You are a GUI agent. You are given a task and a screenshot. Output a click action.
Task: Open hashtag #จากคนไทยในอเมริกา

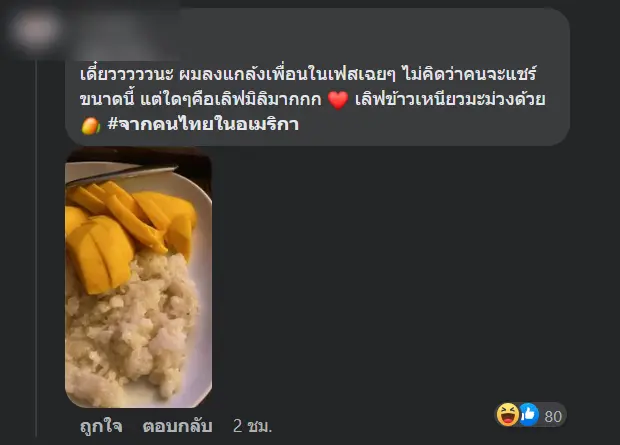pos(203,124)
